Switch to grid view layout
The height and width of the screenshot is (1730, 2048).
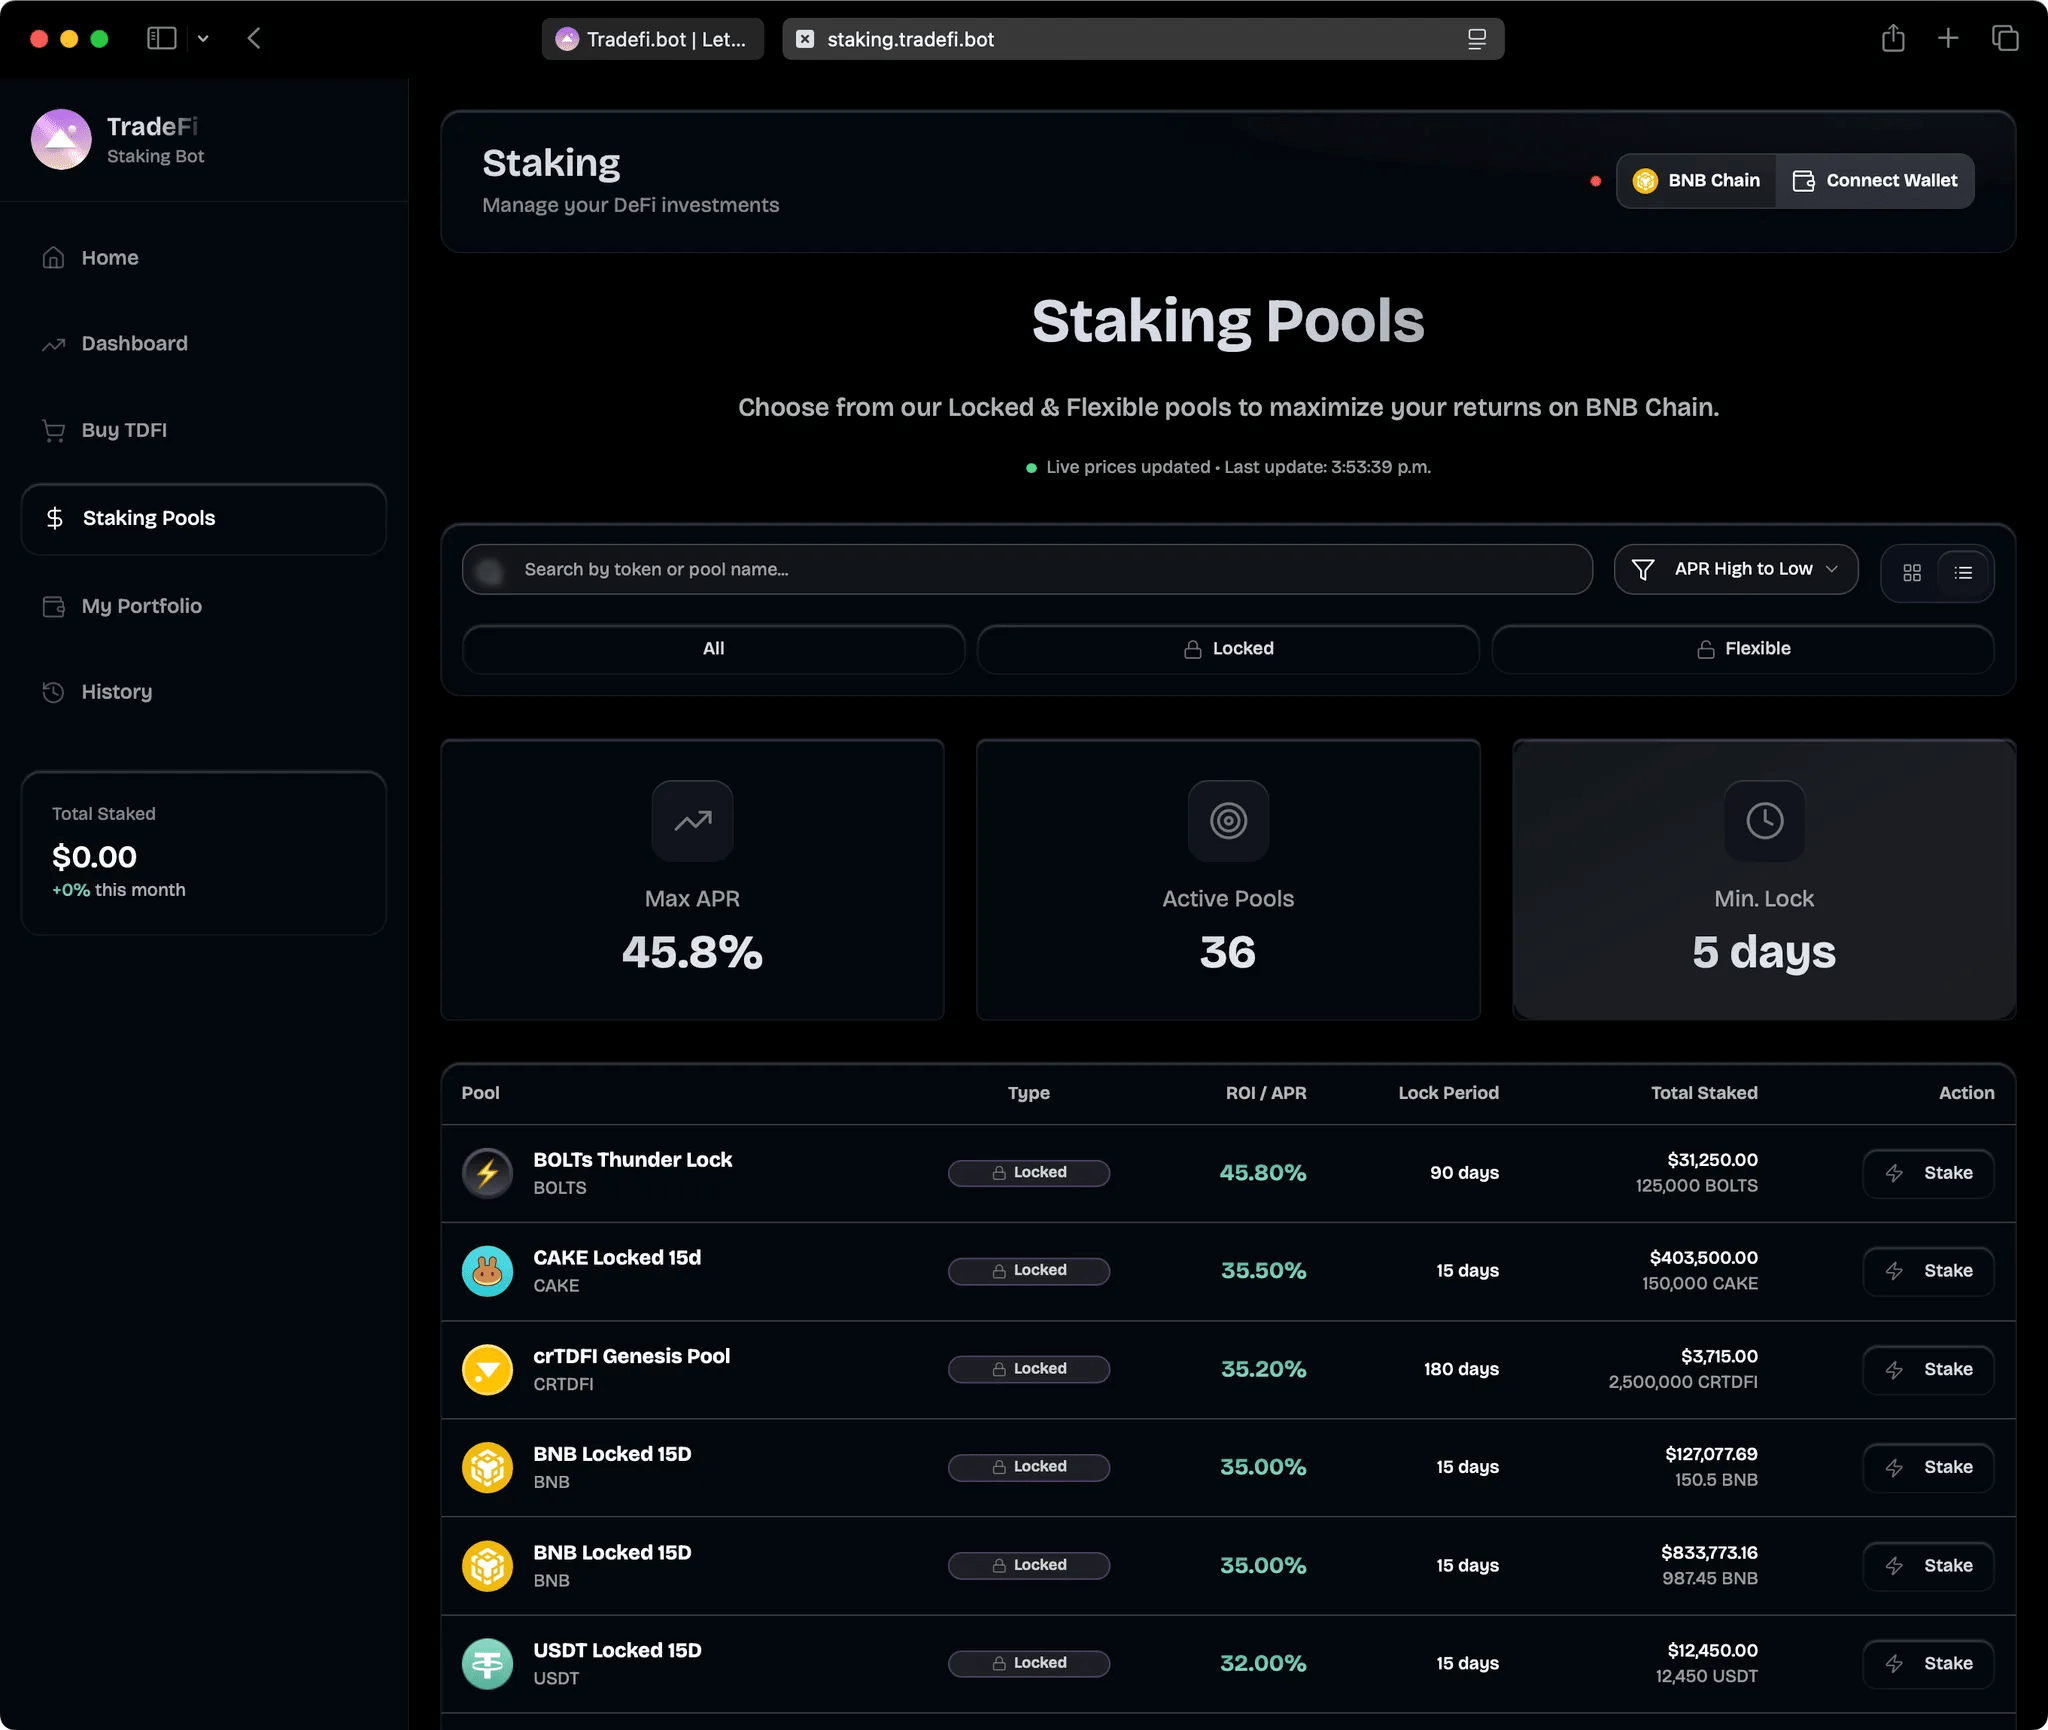[x=1912, y=573]
